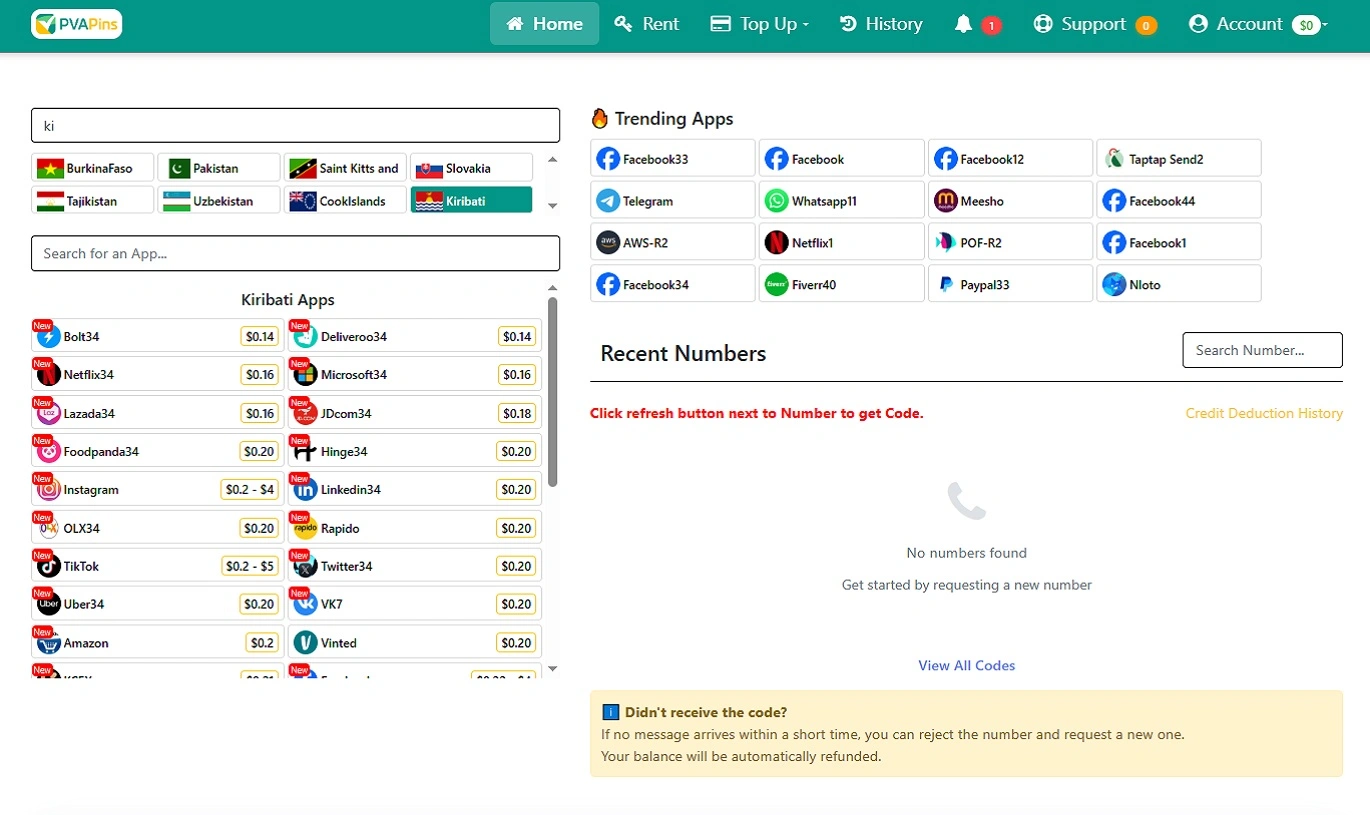
Task: Expand the Top Up dropdown menu
Action: coord(760,24)
